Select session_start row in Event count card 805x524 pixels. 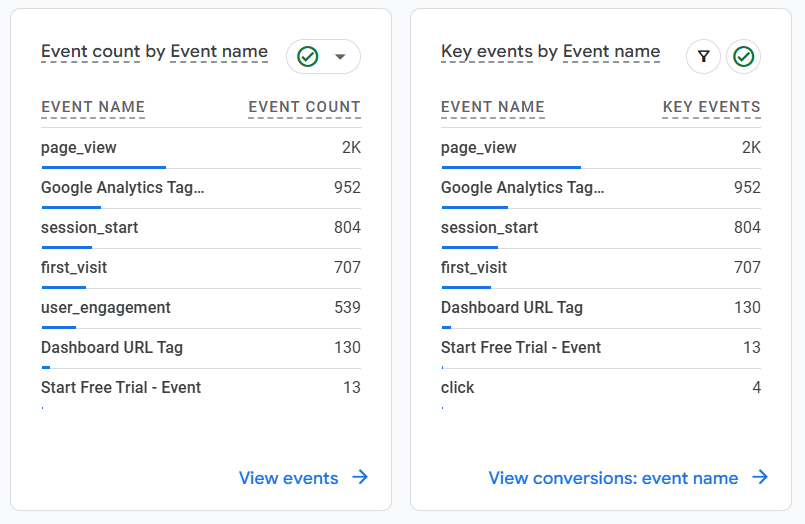click(201, 228)
